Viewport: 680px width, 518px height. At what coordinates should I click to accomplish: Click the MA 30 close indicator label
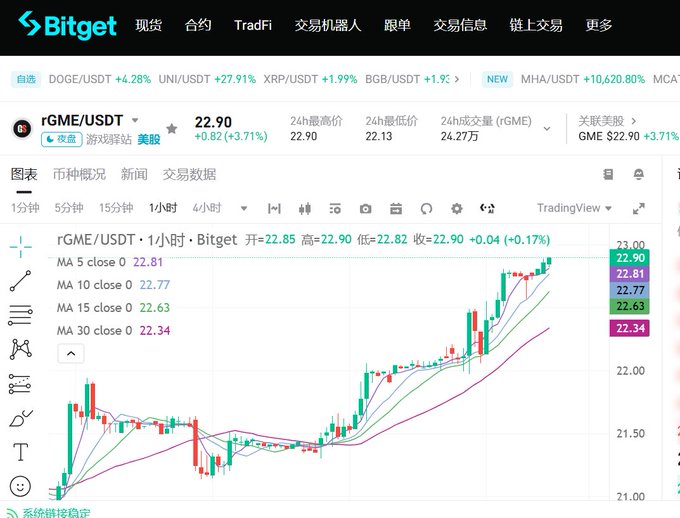94,331
